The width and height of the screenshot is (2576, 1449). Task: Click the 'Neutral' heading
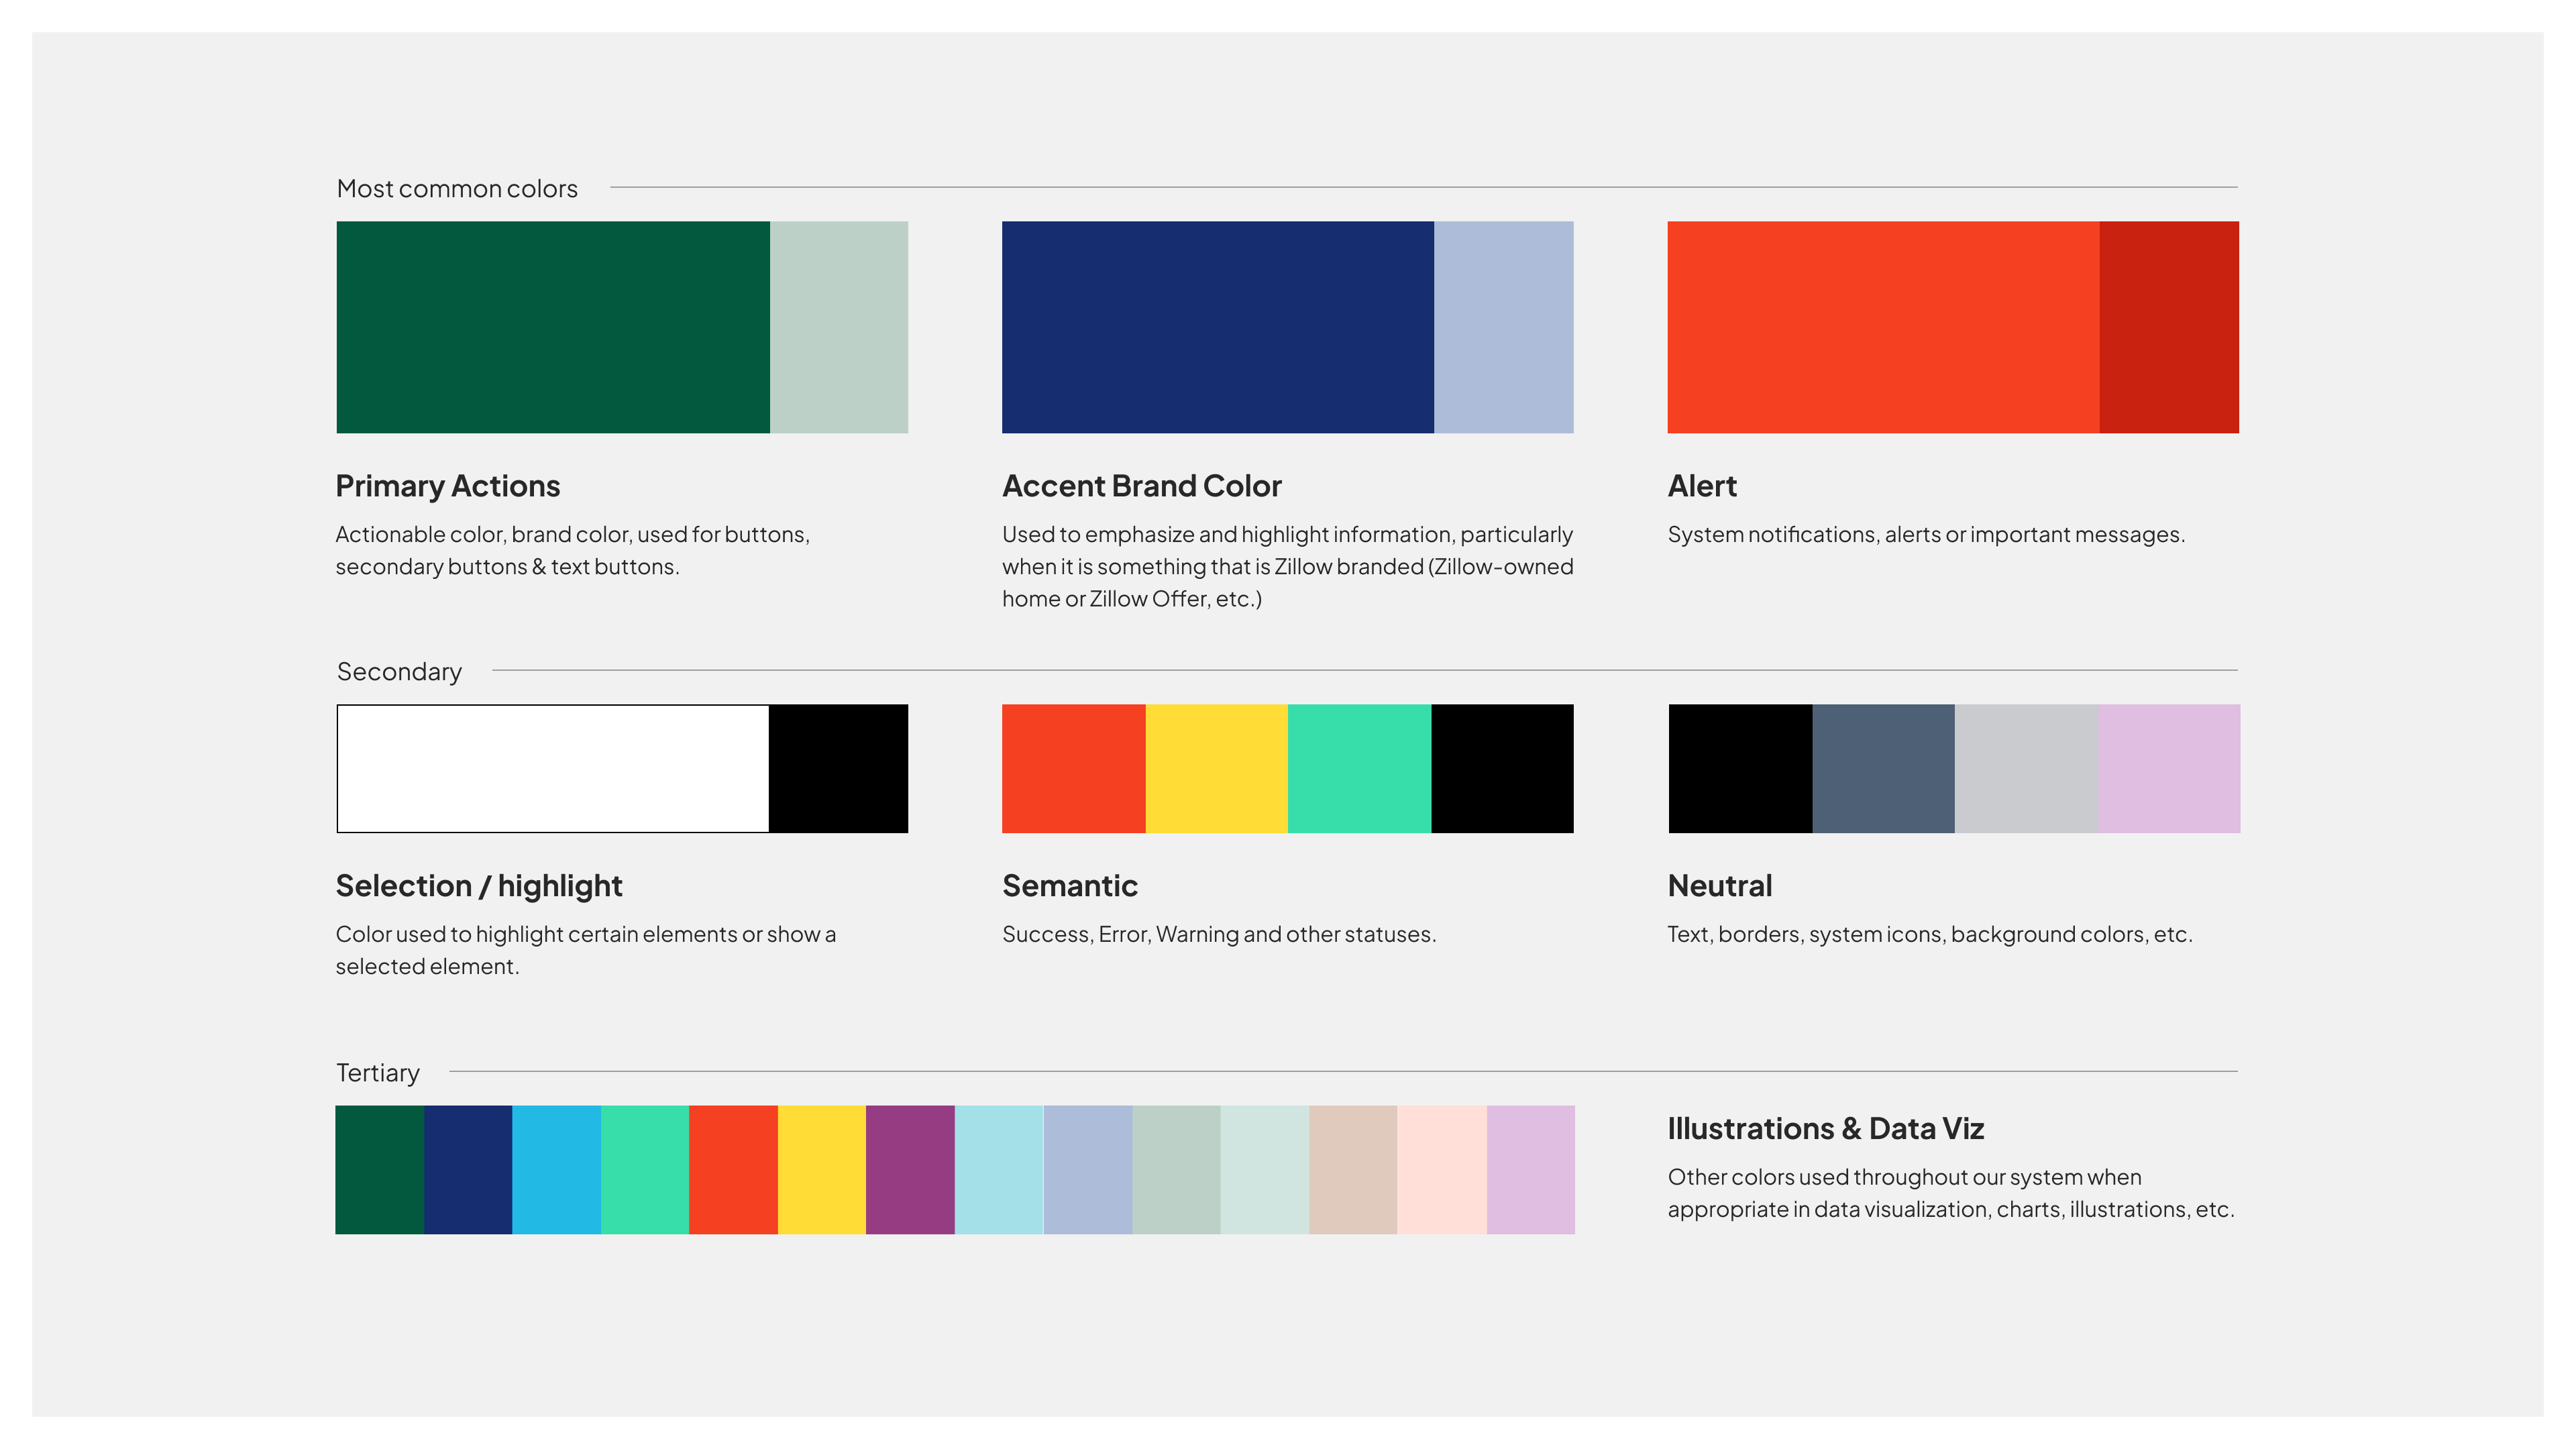(x=1720, y=886)
